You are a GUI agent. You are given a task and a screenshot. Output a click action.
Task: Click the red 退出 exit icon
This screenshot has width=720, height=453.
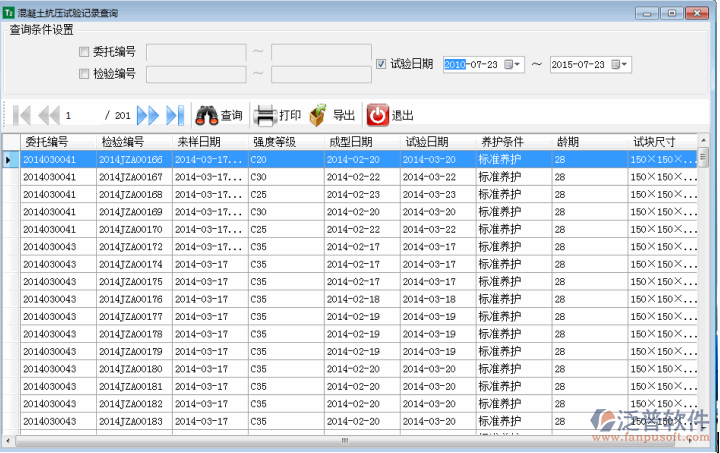tap(377, 115)
